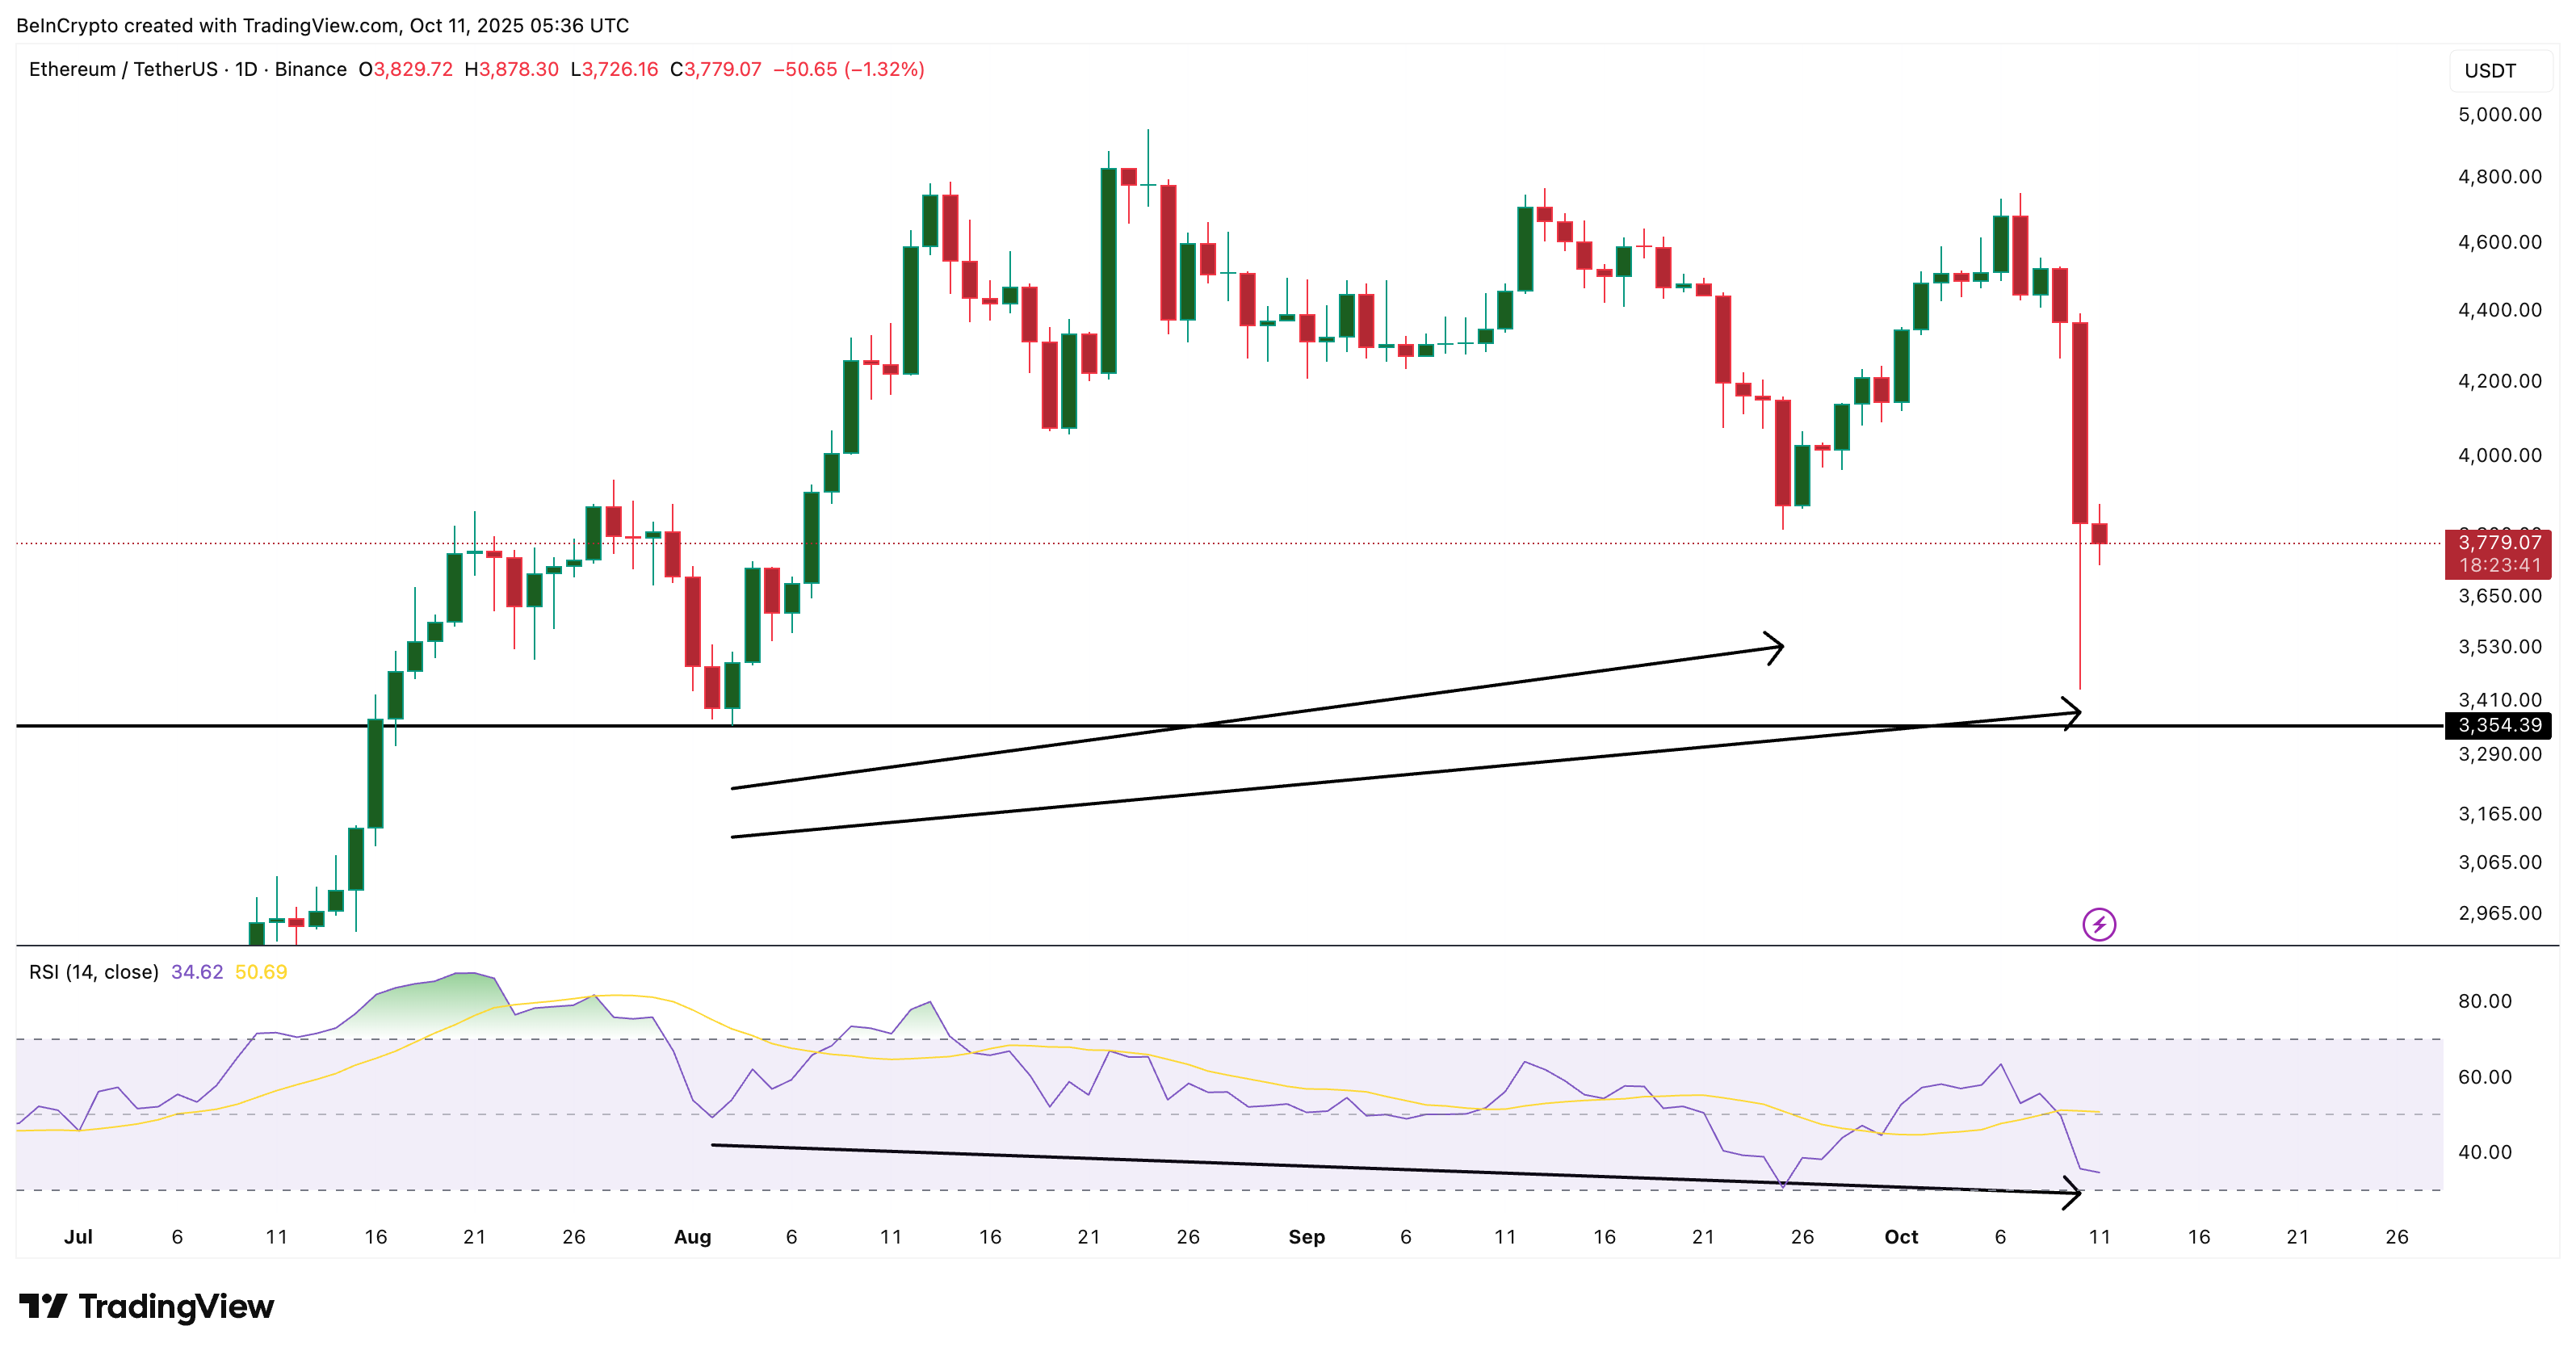Click Sep on the date axis

(1310, 1237)
